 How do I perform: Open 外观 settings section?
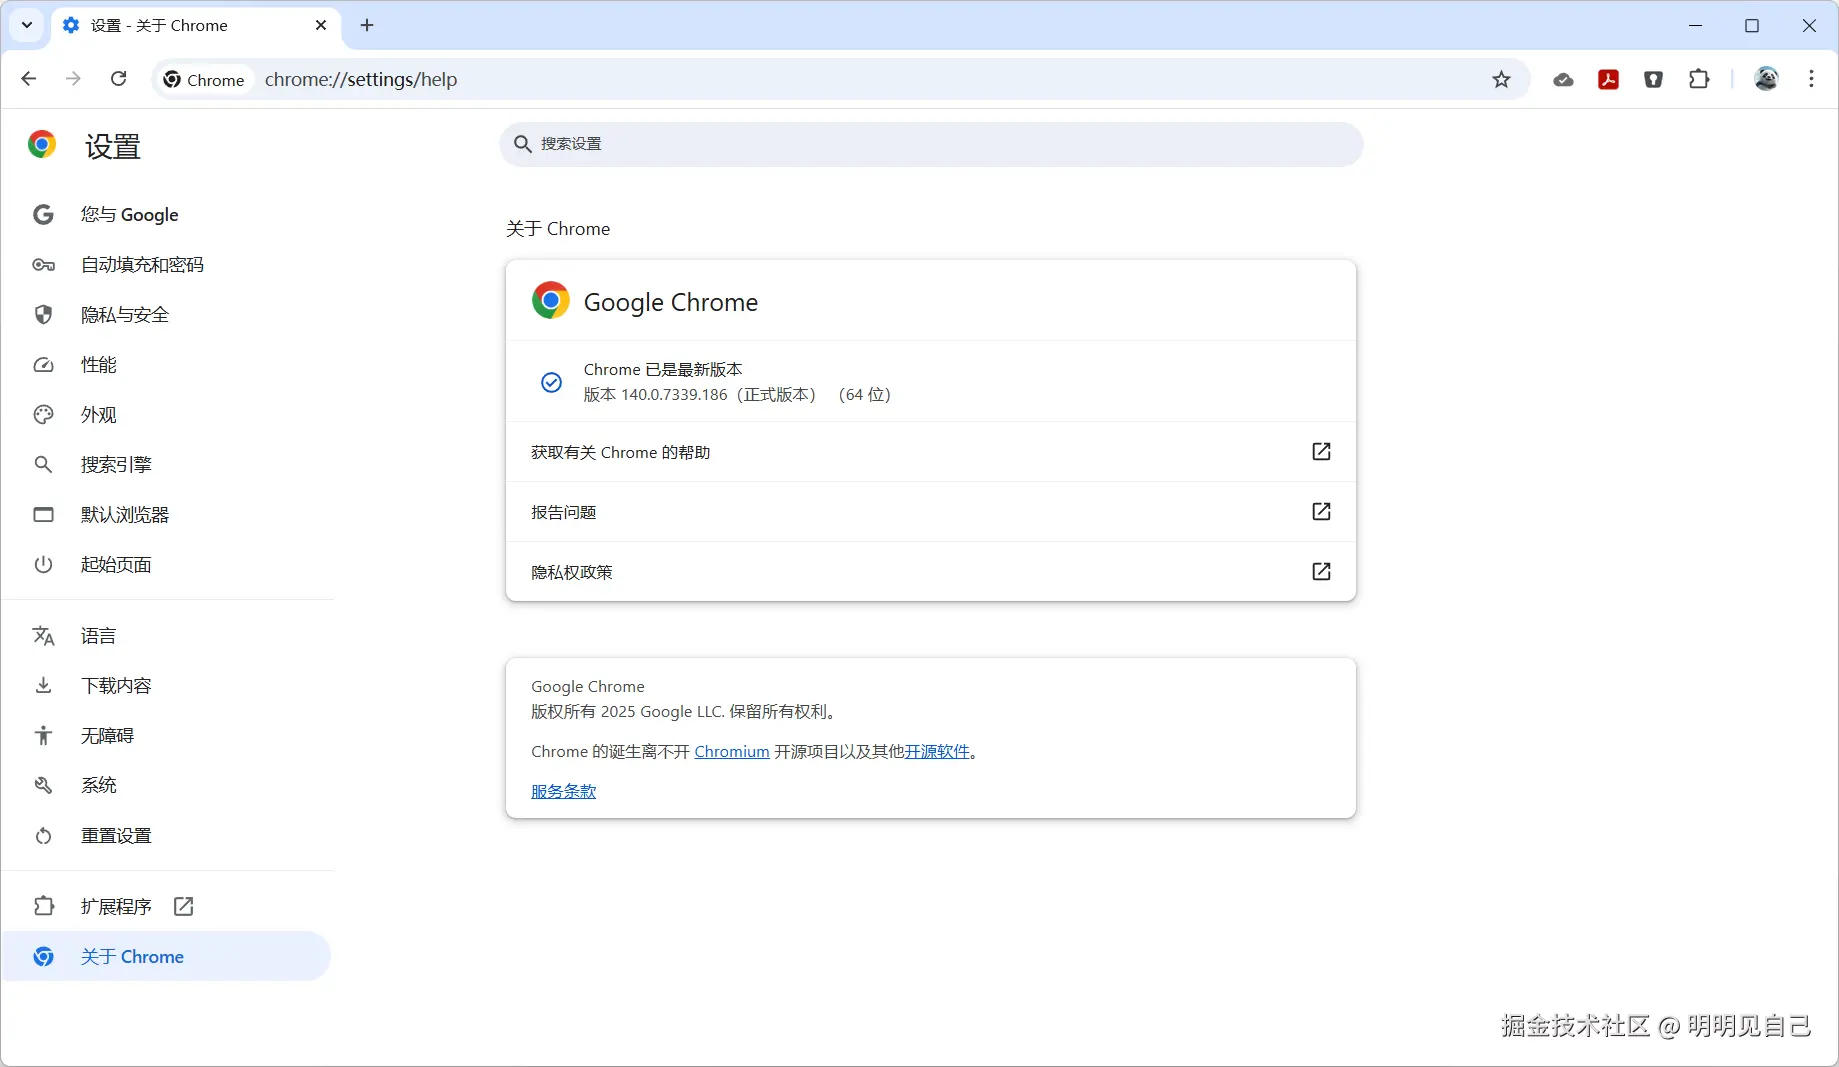point(166,415)
